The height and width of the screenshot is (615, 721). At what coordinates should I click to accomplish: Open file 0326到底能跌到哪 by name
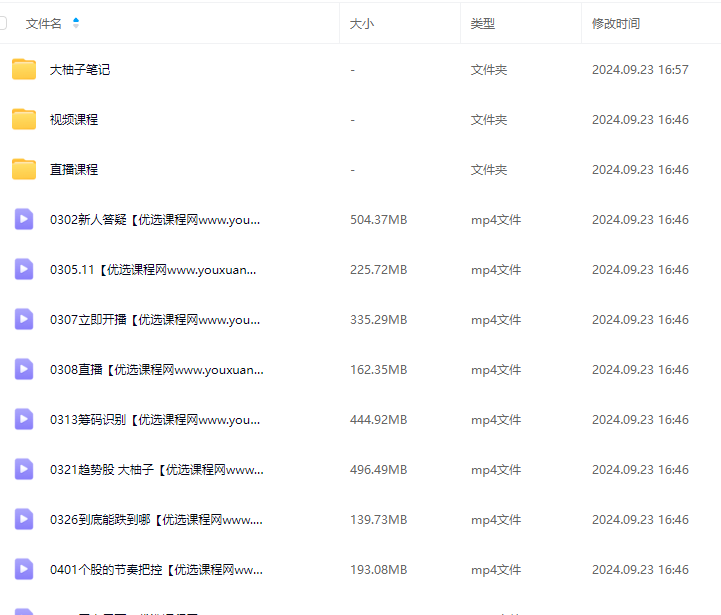[156, 520]
